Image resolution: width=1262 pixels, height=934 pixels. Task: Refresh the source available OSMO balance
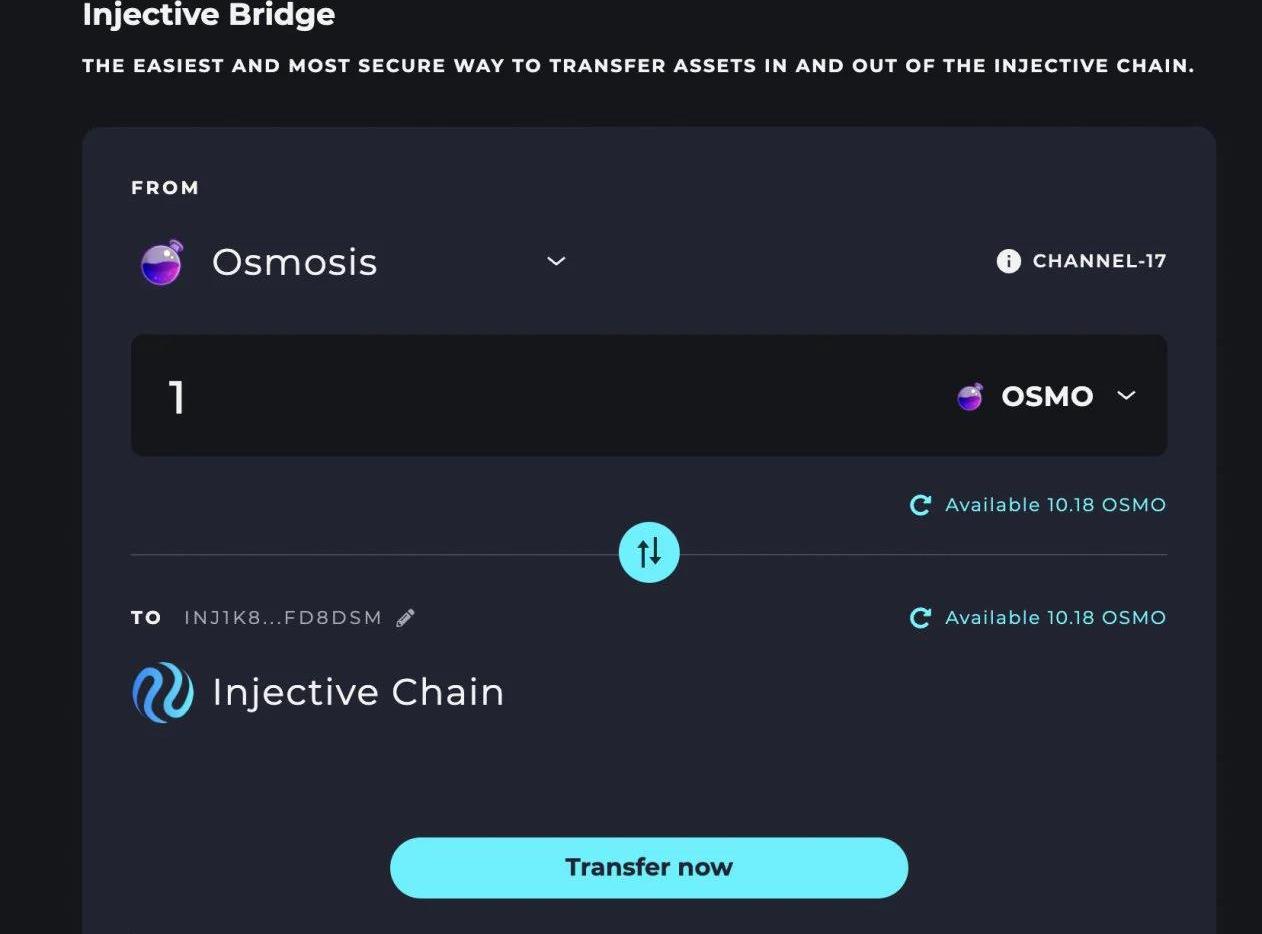click(920, 505)
